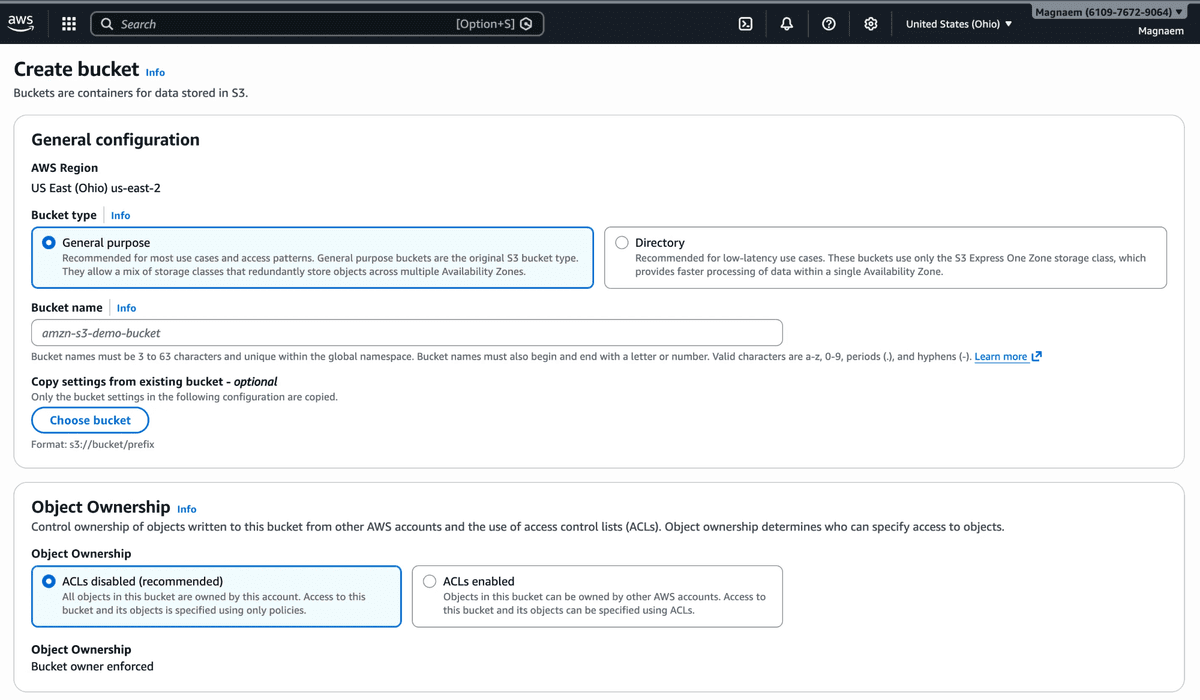Click Info link next to Create bucket

pyautogui.click(x=155, y=72)
